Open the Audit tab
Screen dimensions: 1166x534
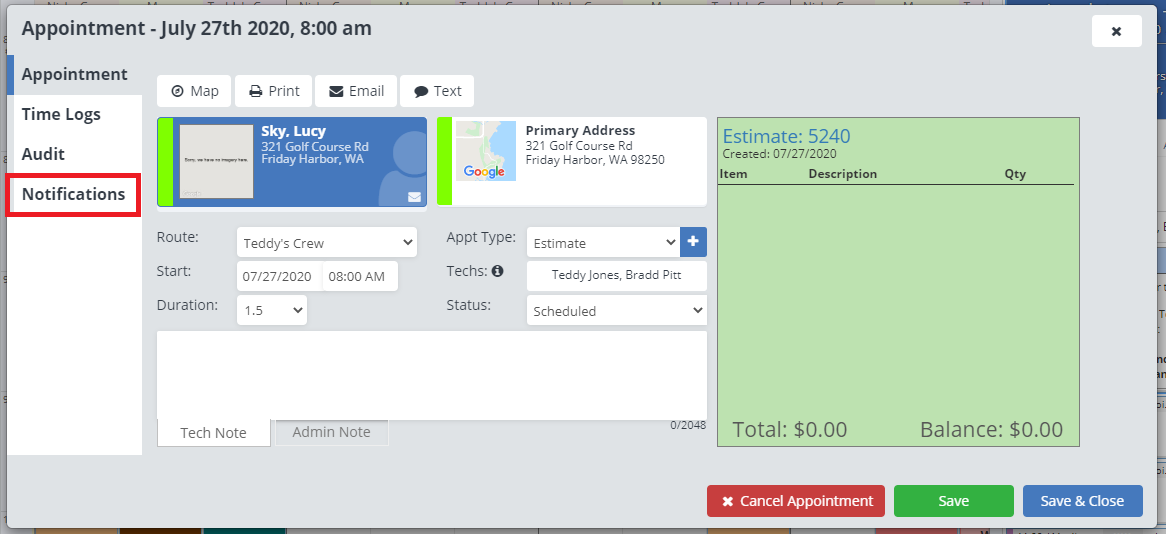pos(74,154)
